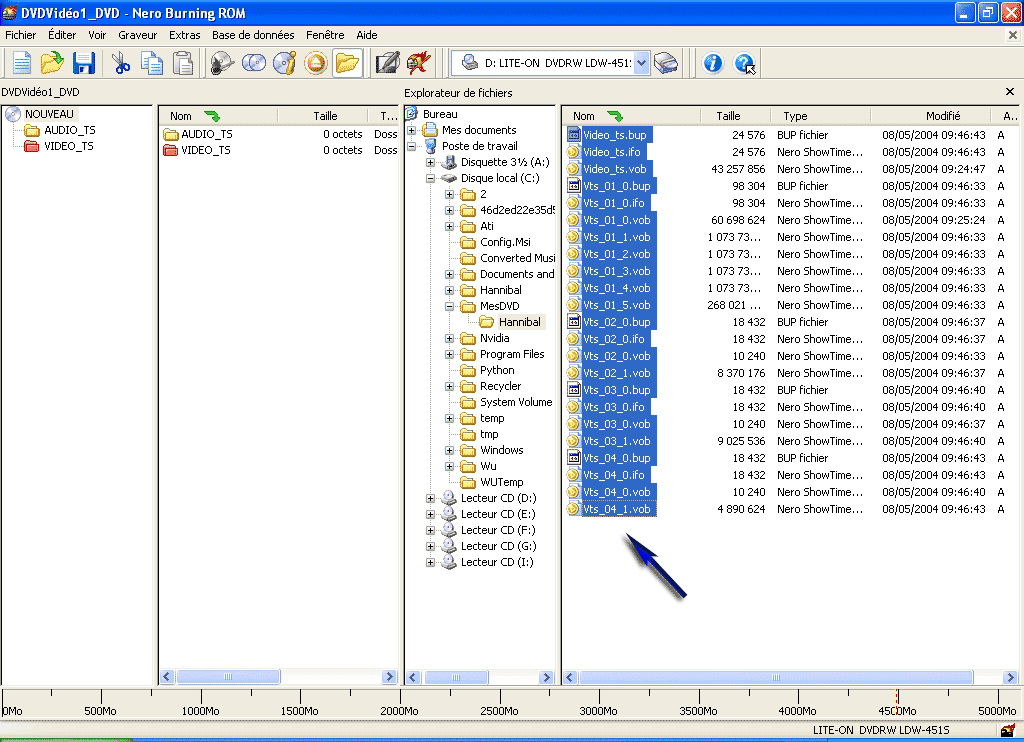Click the choose recorder drive icon
1024x742 pixels.
tap(665, 63)
